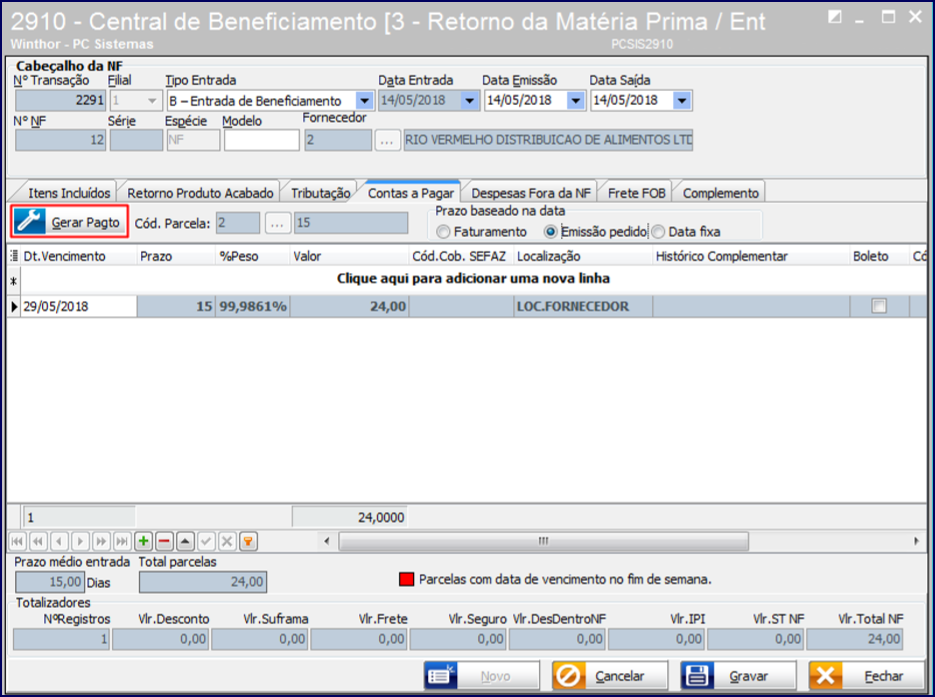Open Data Entrada date picker arrow
Viewport: 935px width, 697px height.
click(470, 101)
